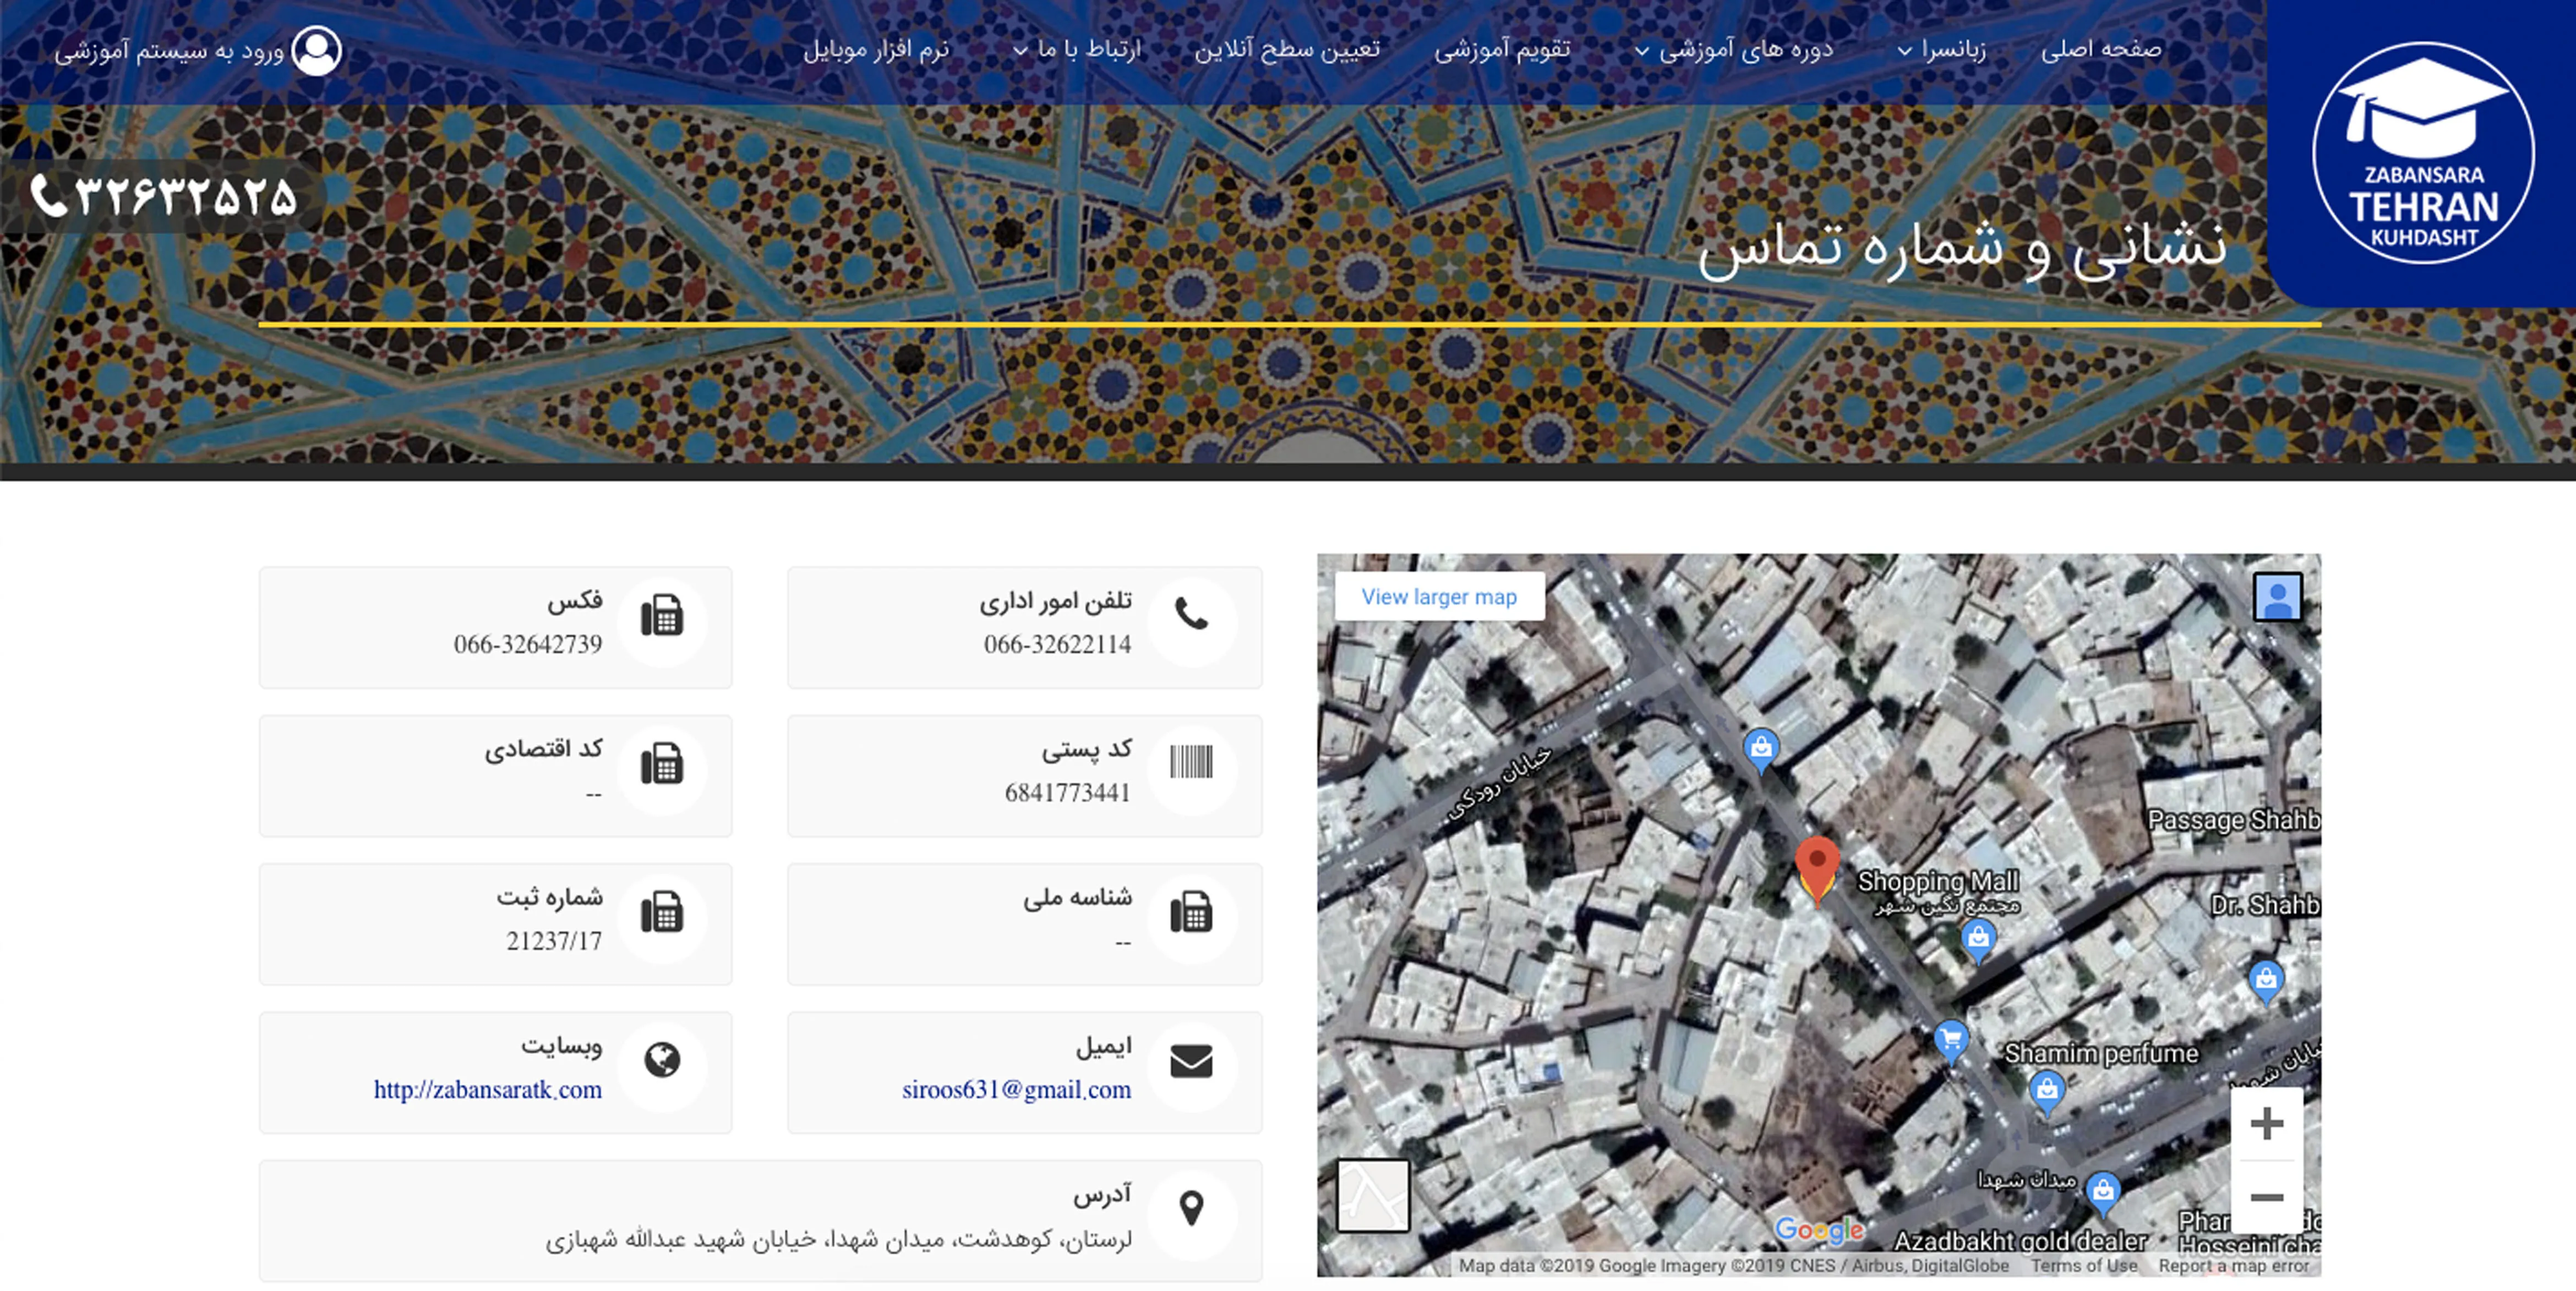2576x1291 pixels.
Task: Zoom out on the map
Action: (x=2266, y=1197)
